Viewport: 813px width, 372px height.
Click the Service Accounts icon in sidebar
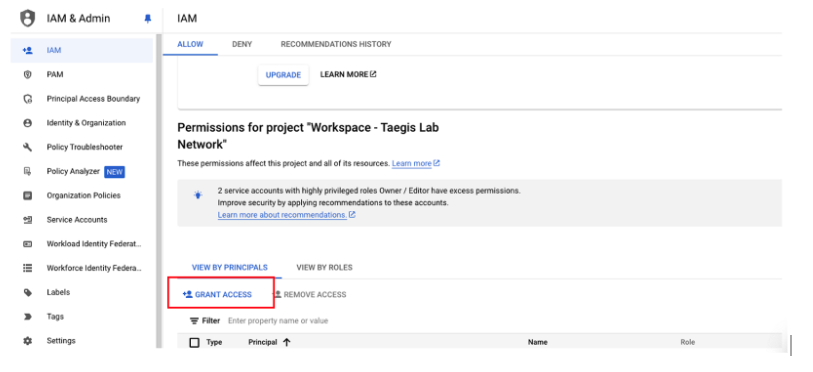pos(27,220)
